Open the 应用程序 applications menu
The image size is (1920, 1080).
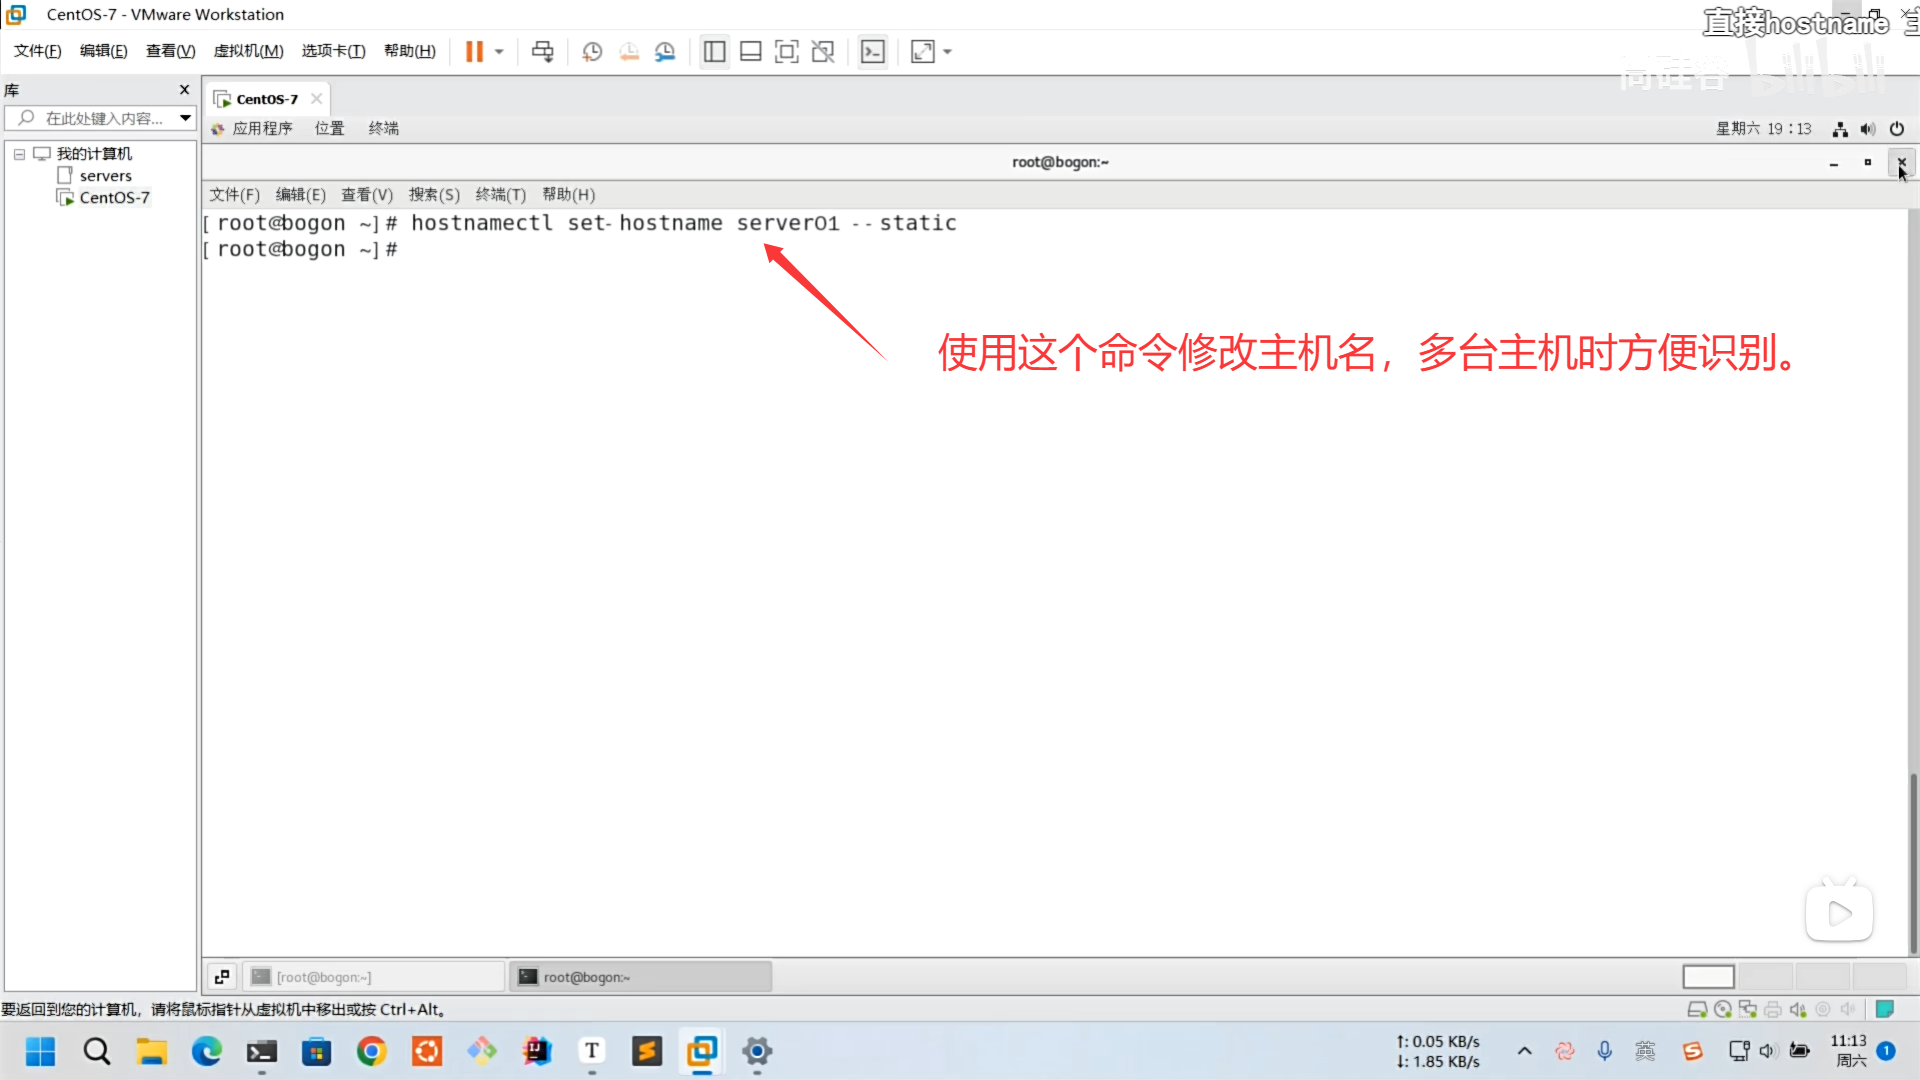pos(261,129)
